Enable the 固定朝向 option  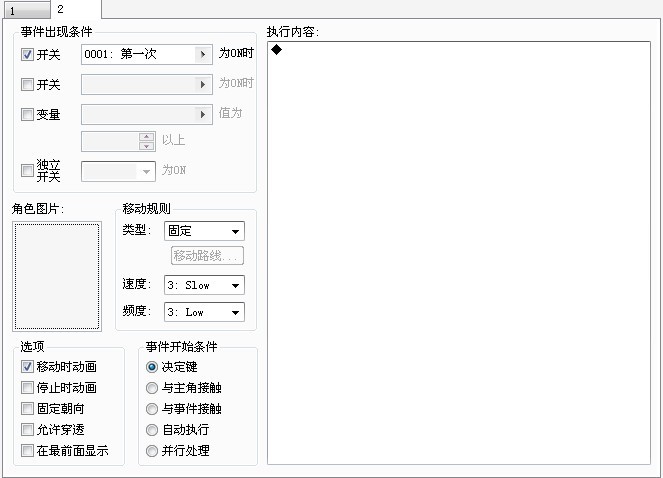click(27, 409)
